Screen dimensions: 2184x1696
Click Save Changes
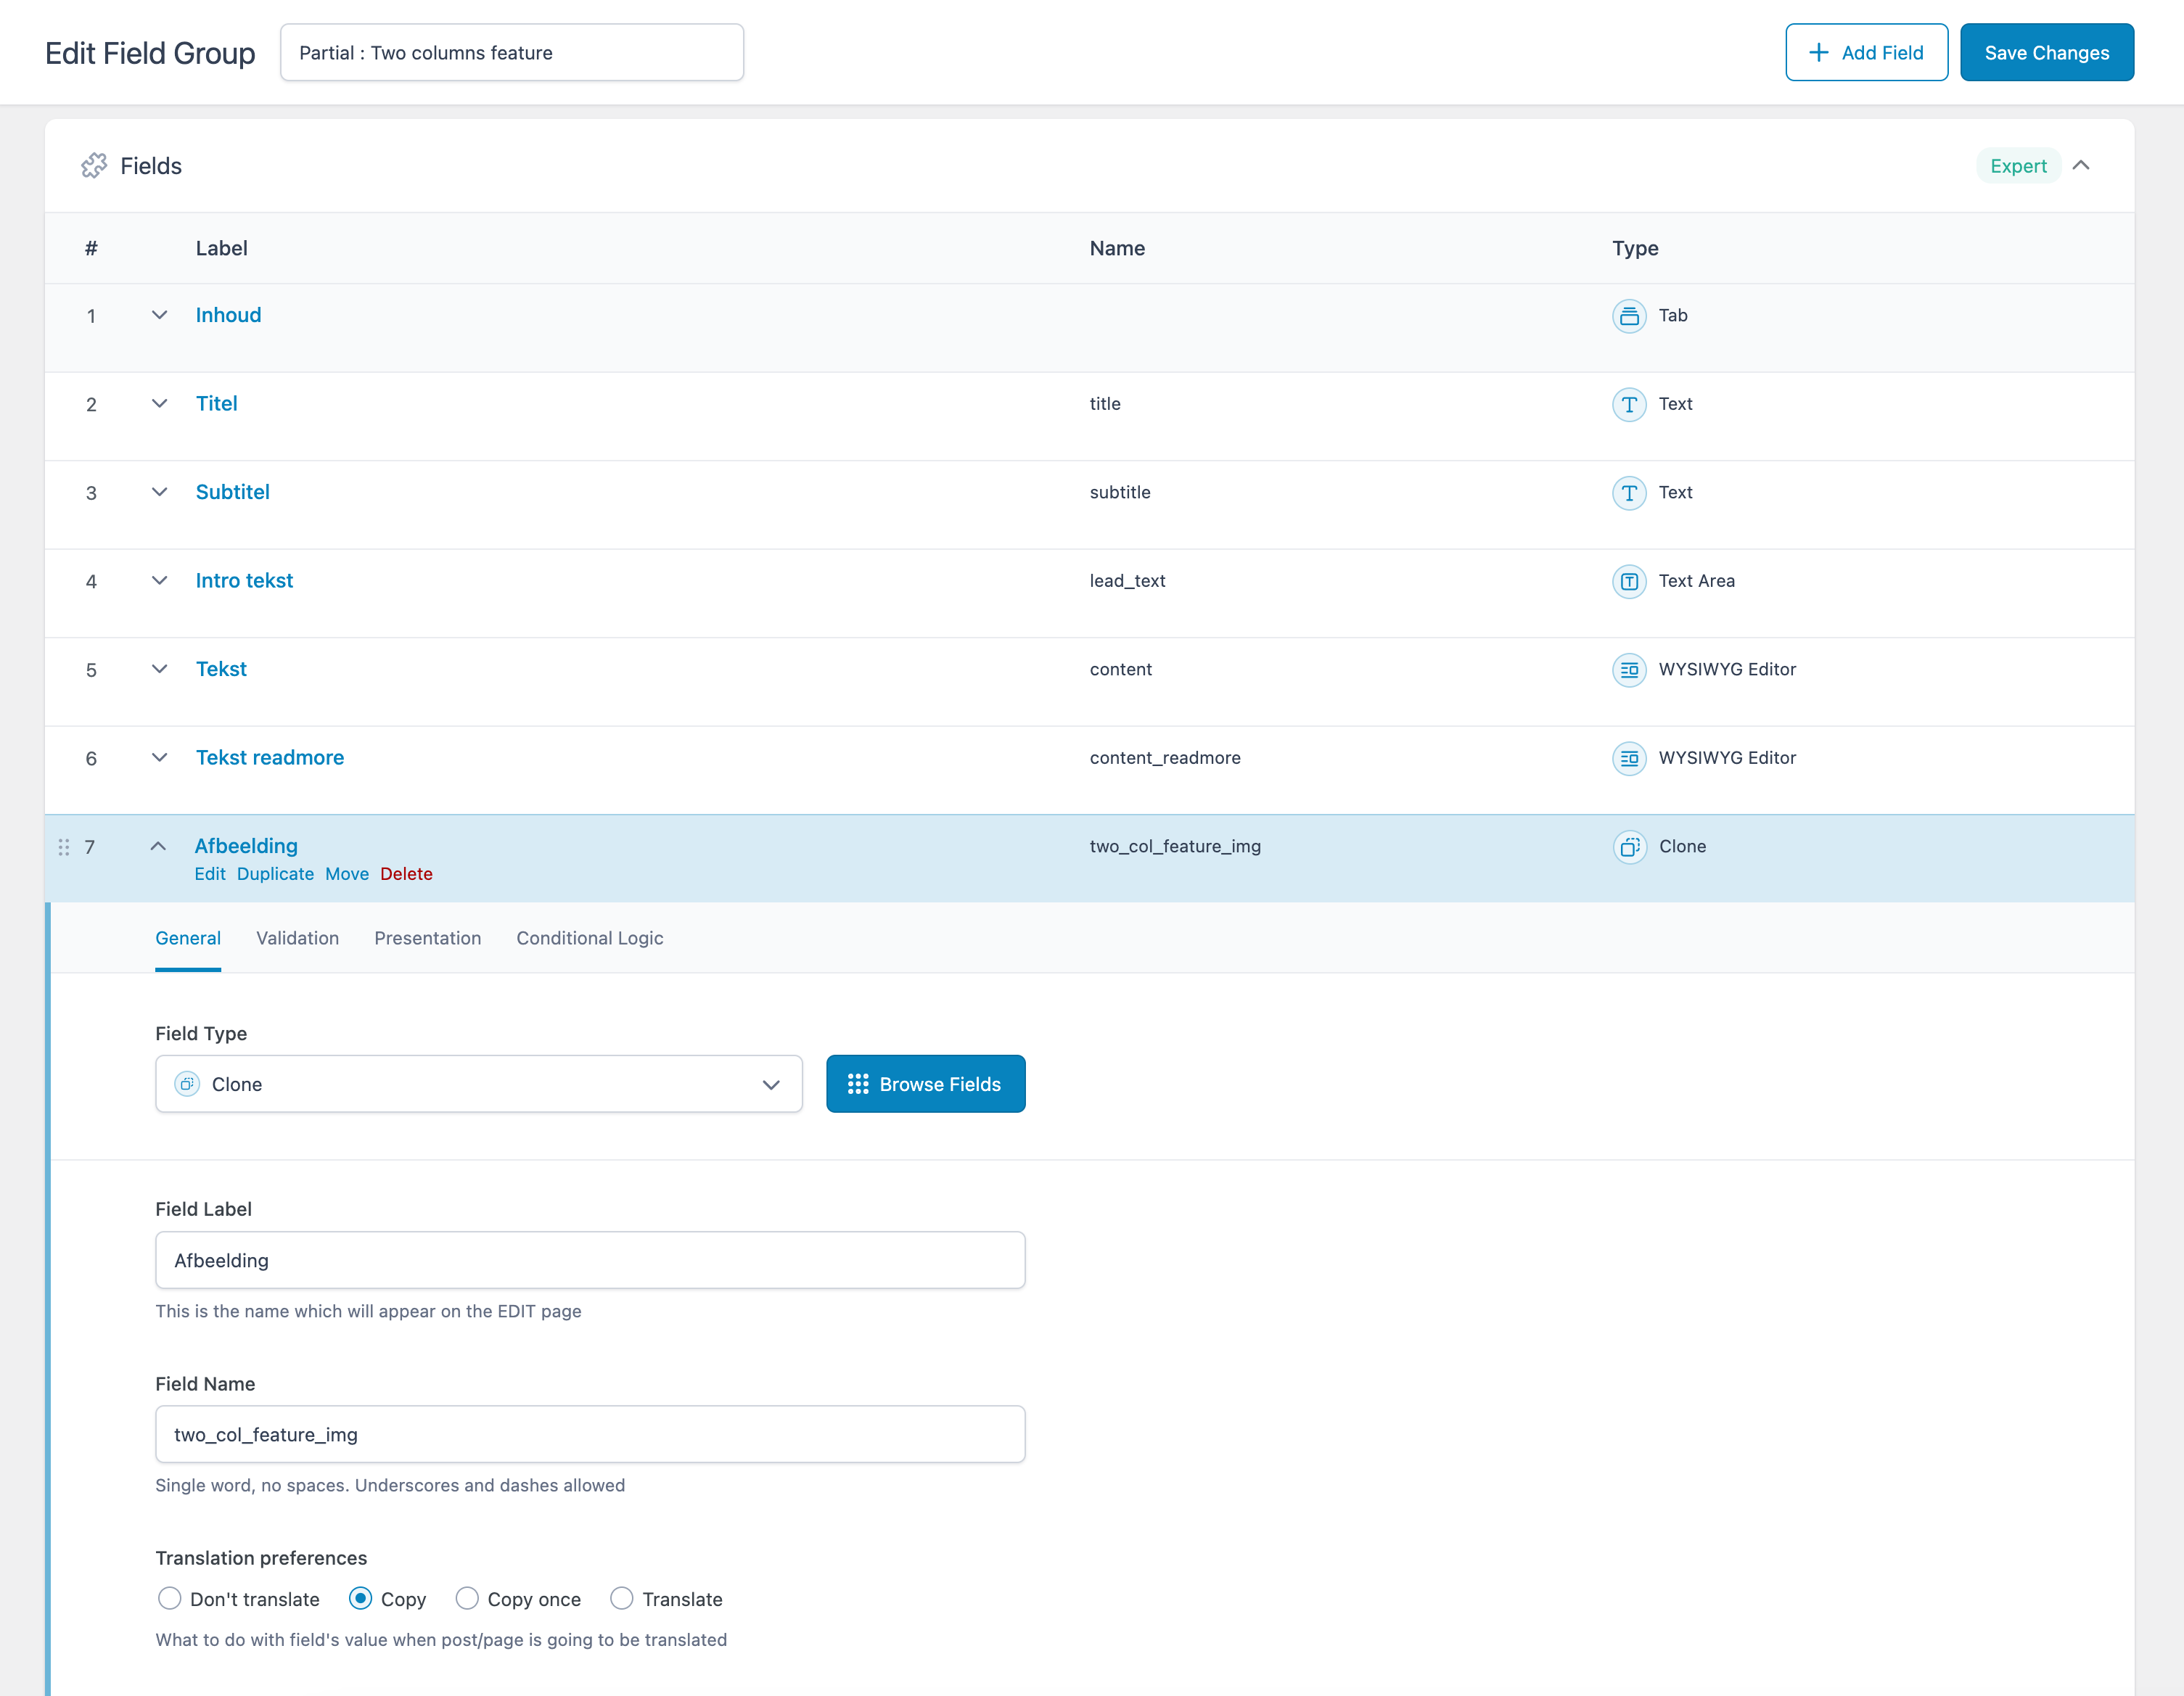[2047, 52]
